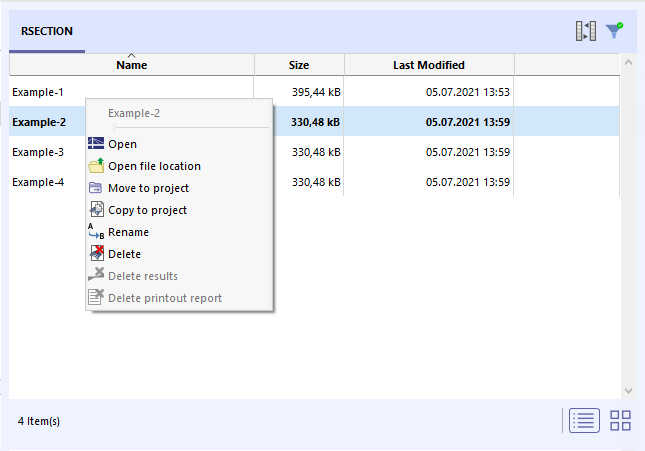645x451 pixels.
Task: Click the Rename icon in context menu
Action: pyautogui.click(x=96, y=232)
